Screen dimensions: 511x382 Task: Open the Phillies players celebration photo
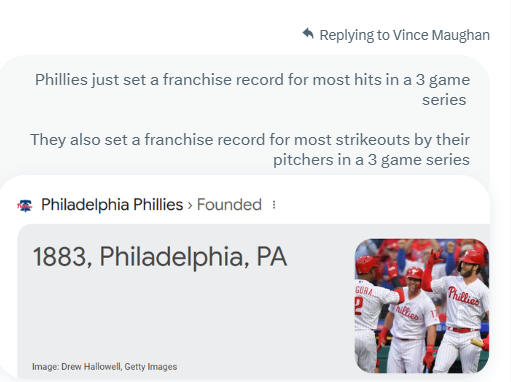422,306
